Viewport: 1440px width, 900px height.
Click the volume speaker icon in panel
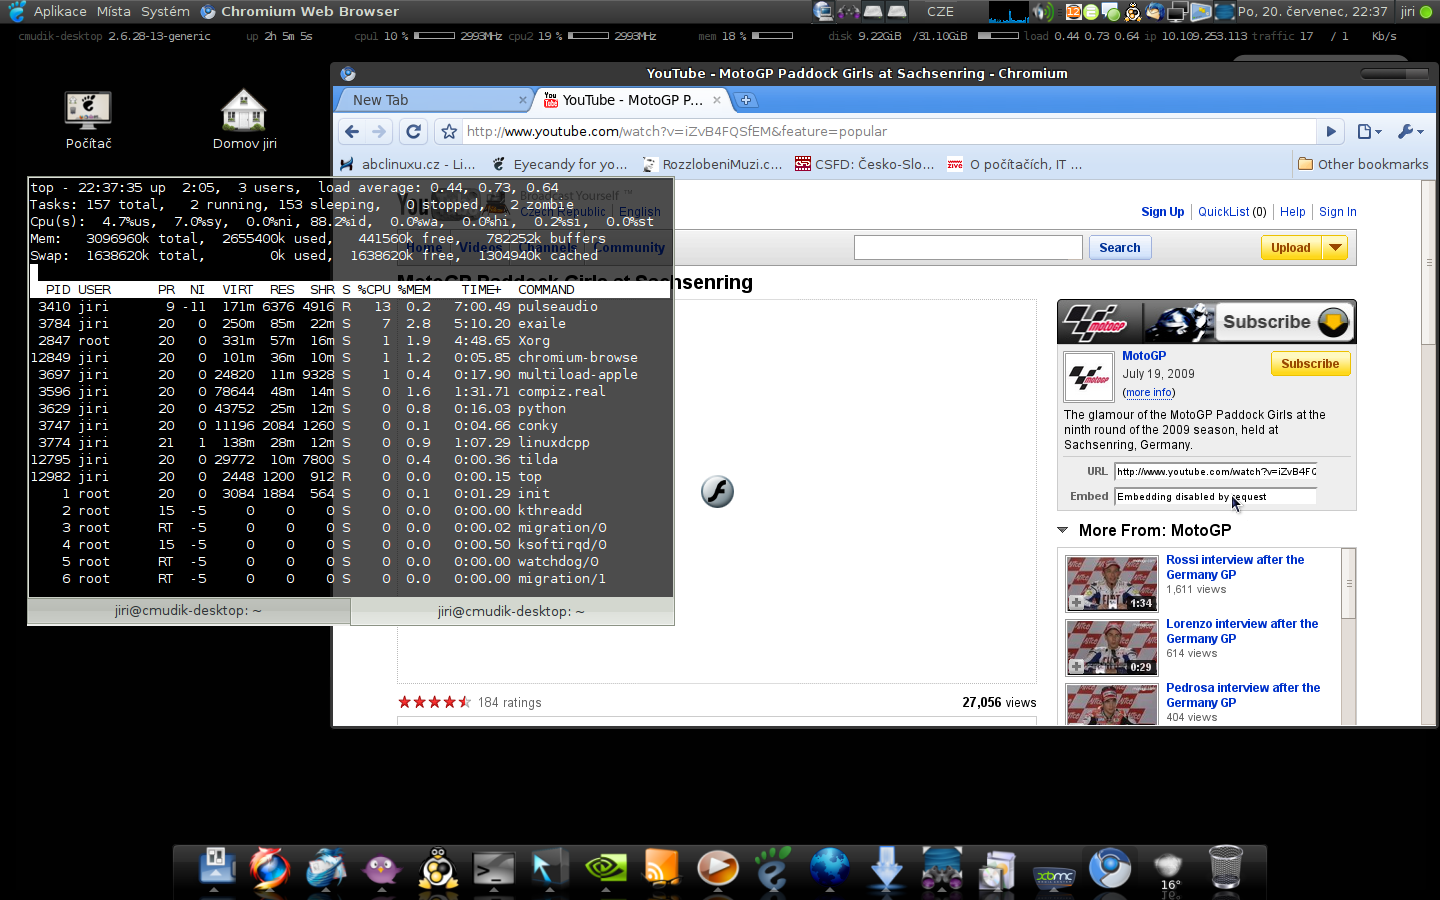point(1042,12)
